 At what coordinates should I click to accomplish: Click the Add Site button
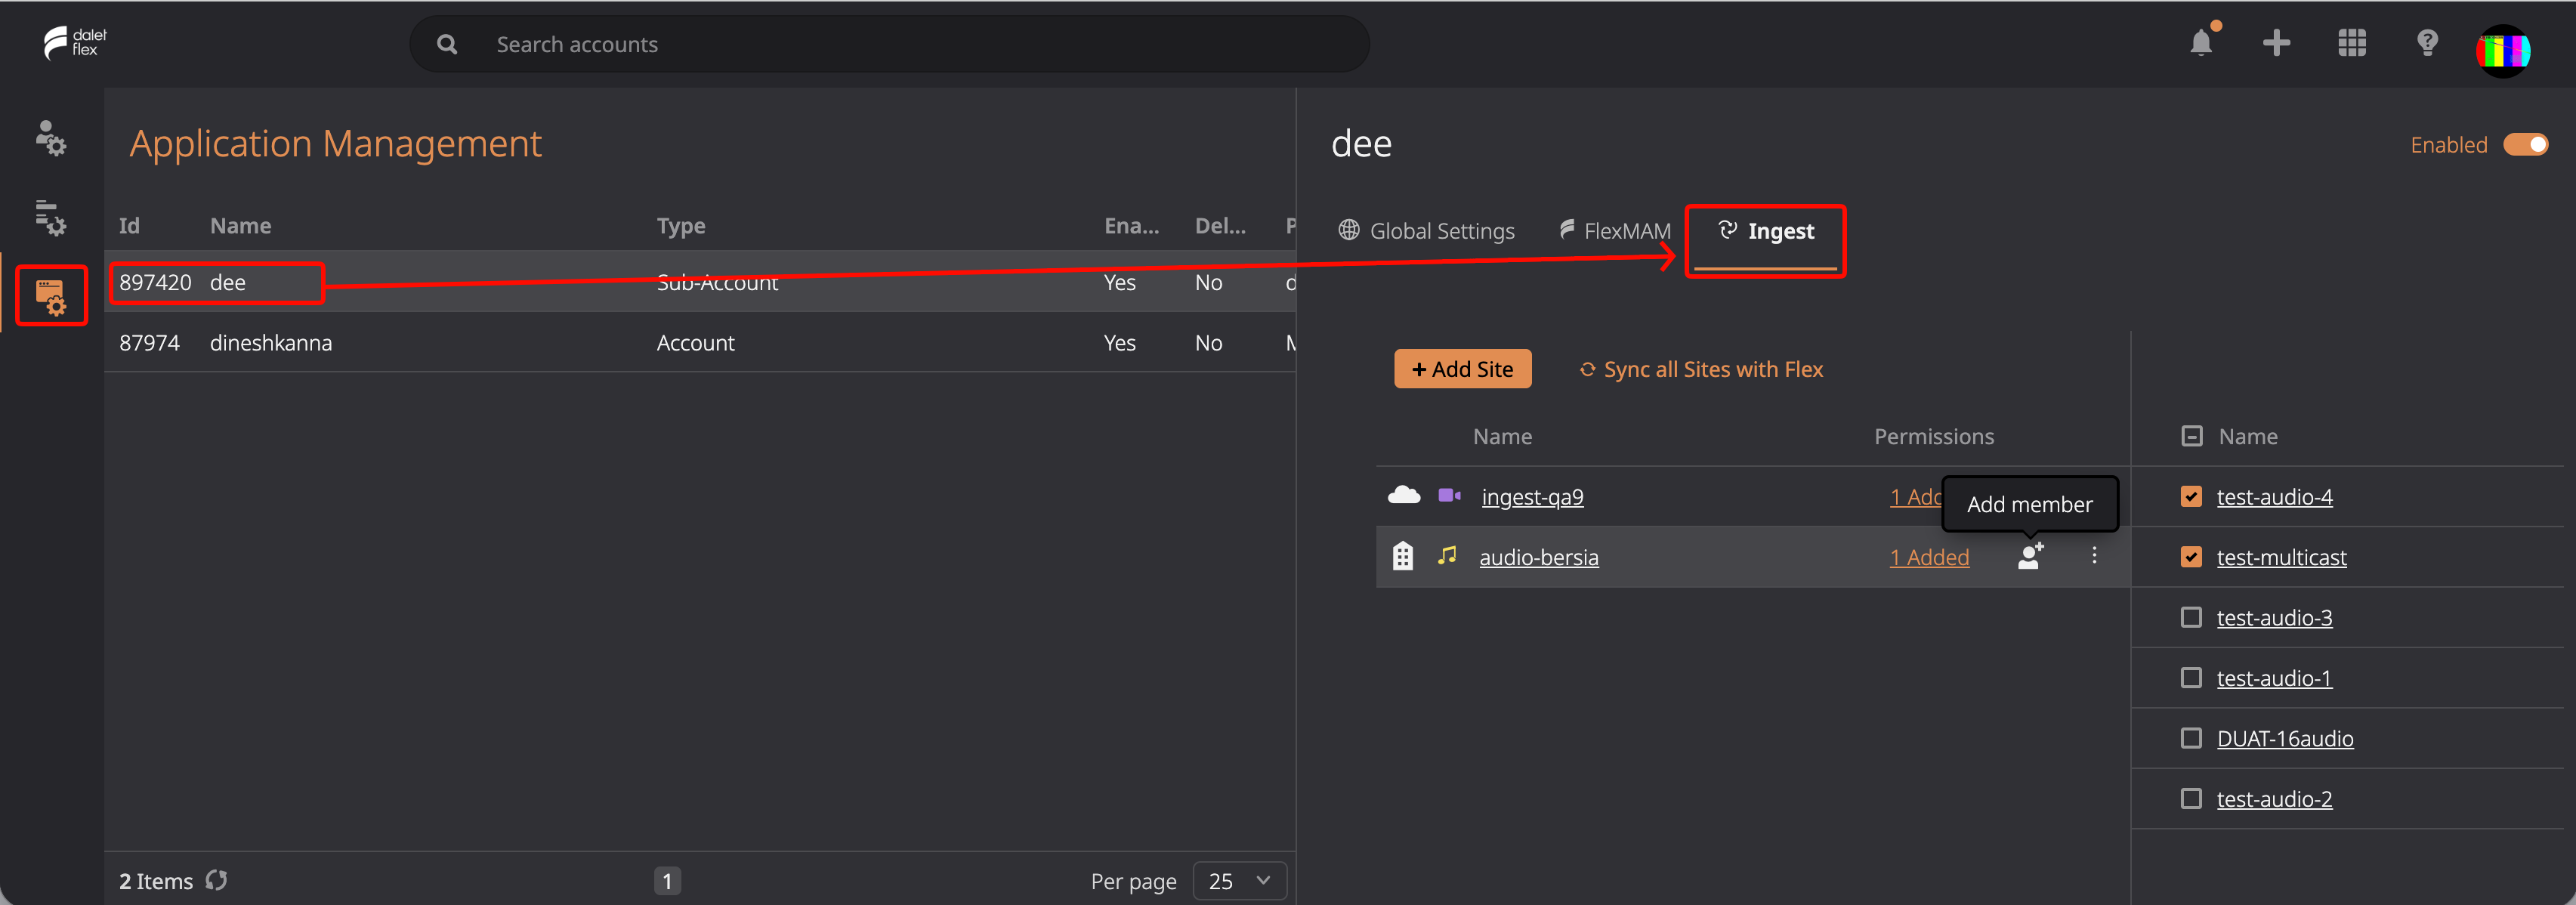click(1462, 369)
